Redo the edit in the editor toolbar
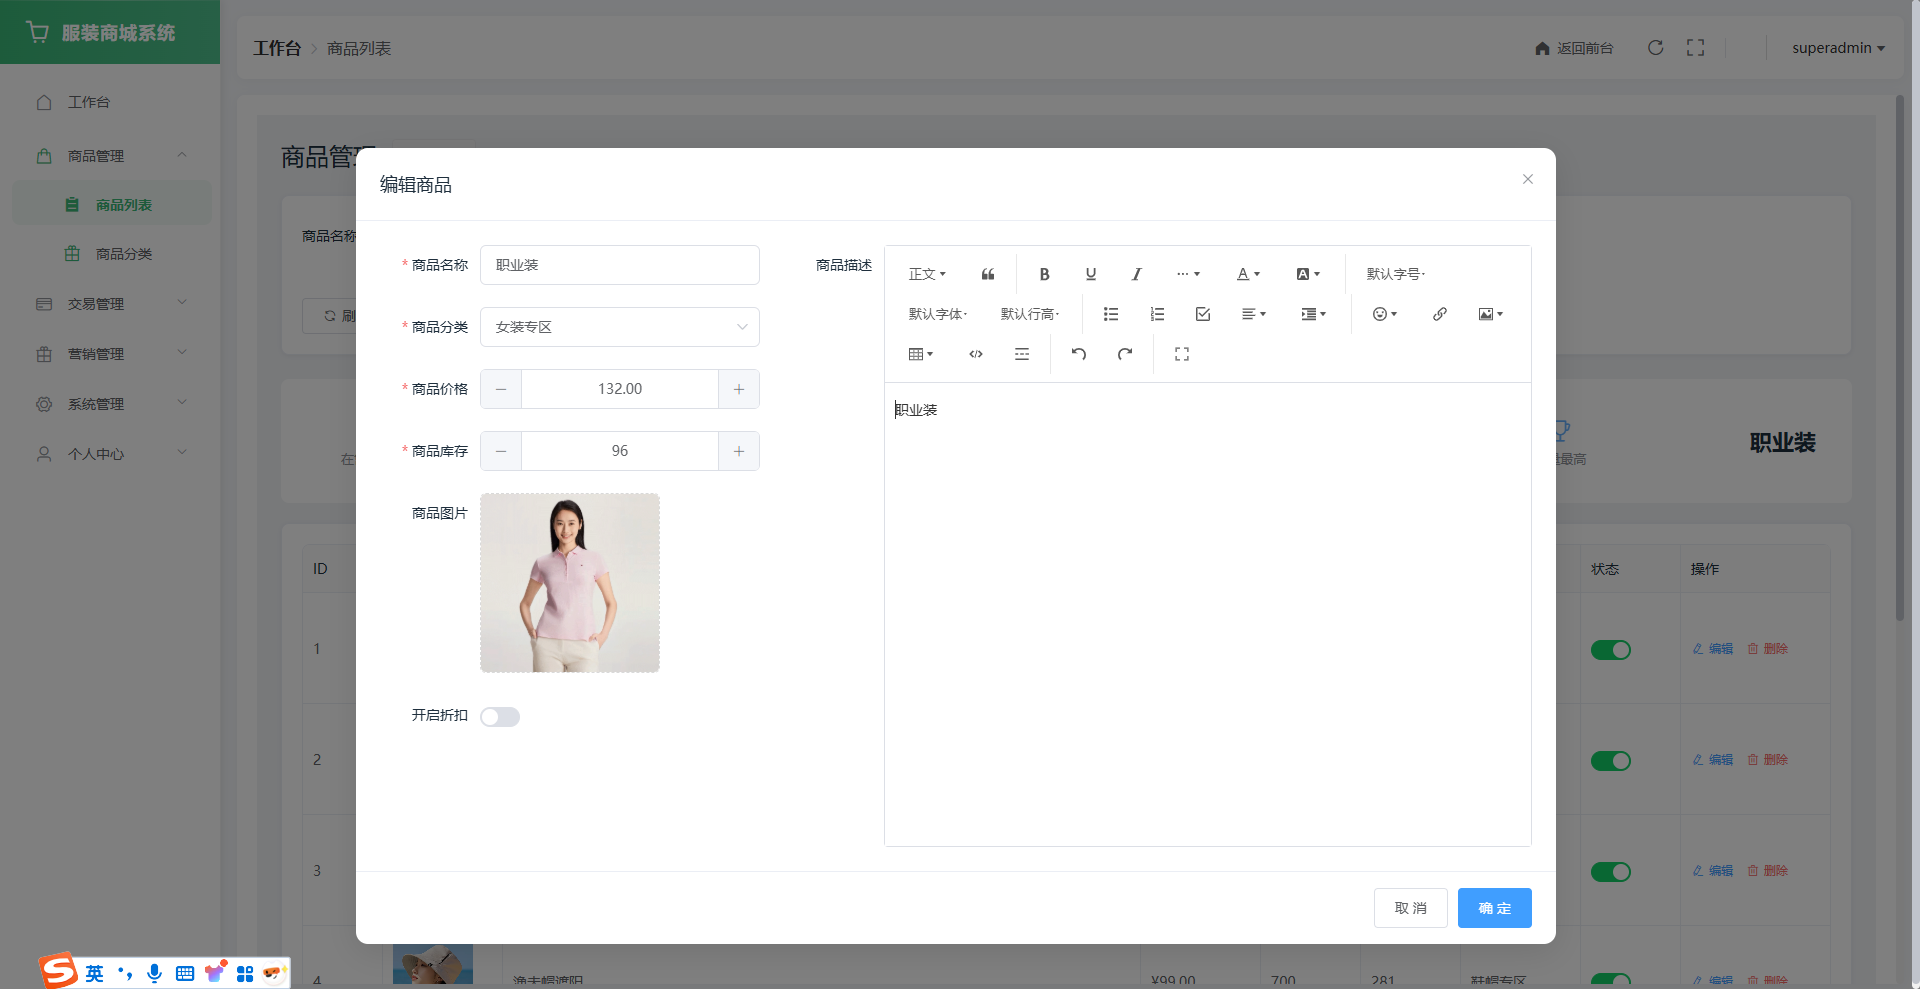 point(1124,354)
